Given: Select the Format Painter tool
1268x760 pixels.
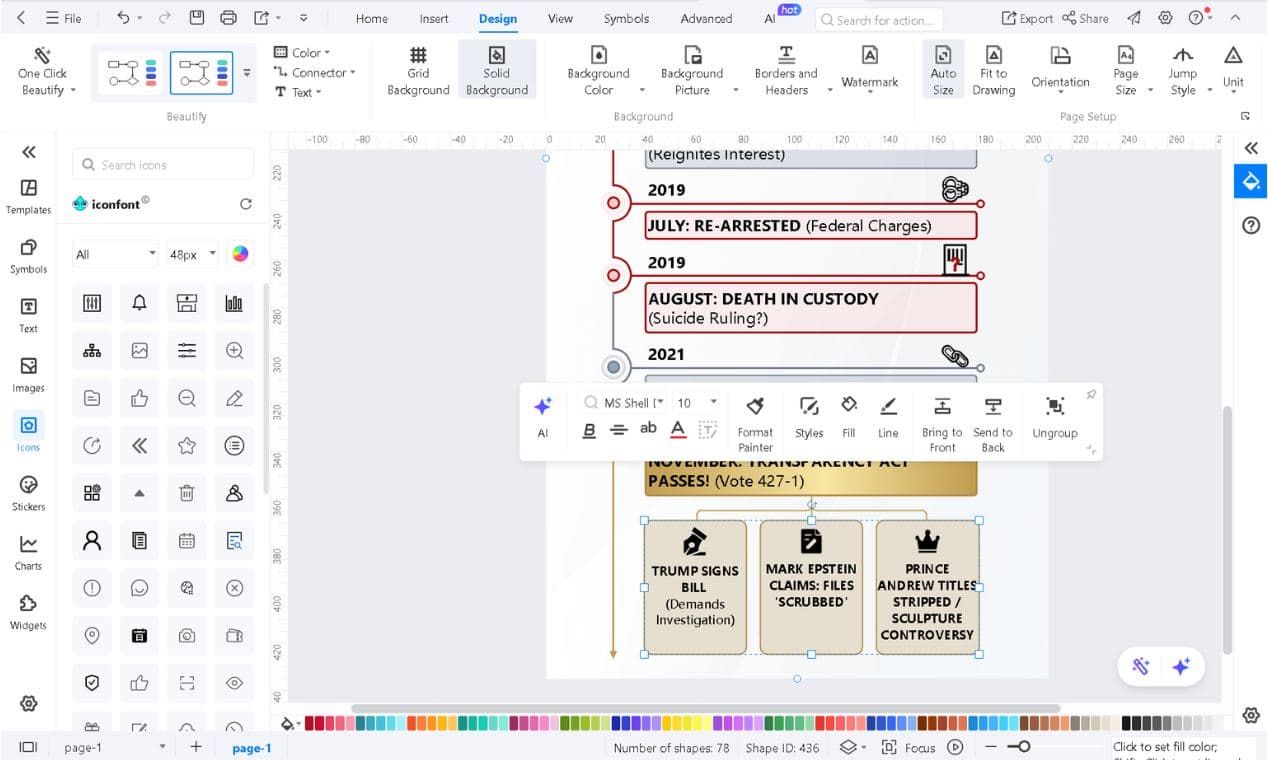Looking at the screenshot, I should (755, 419).
